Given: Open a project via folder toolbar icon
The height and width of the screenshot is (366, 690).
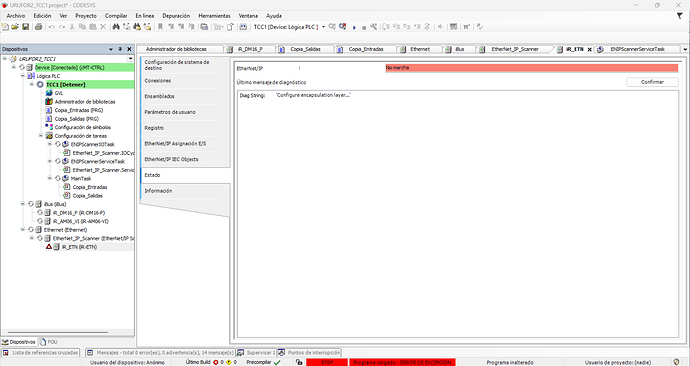Looking at the screenshot, I should click(x=15, y=27).
